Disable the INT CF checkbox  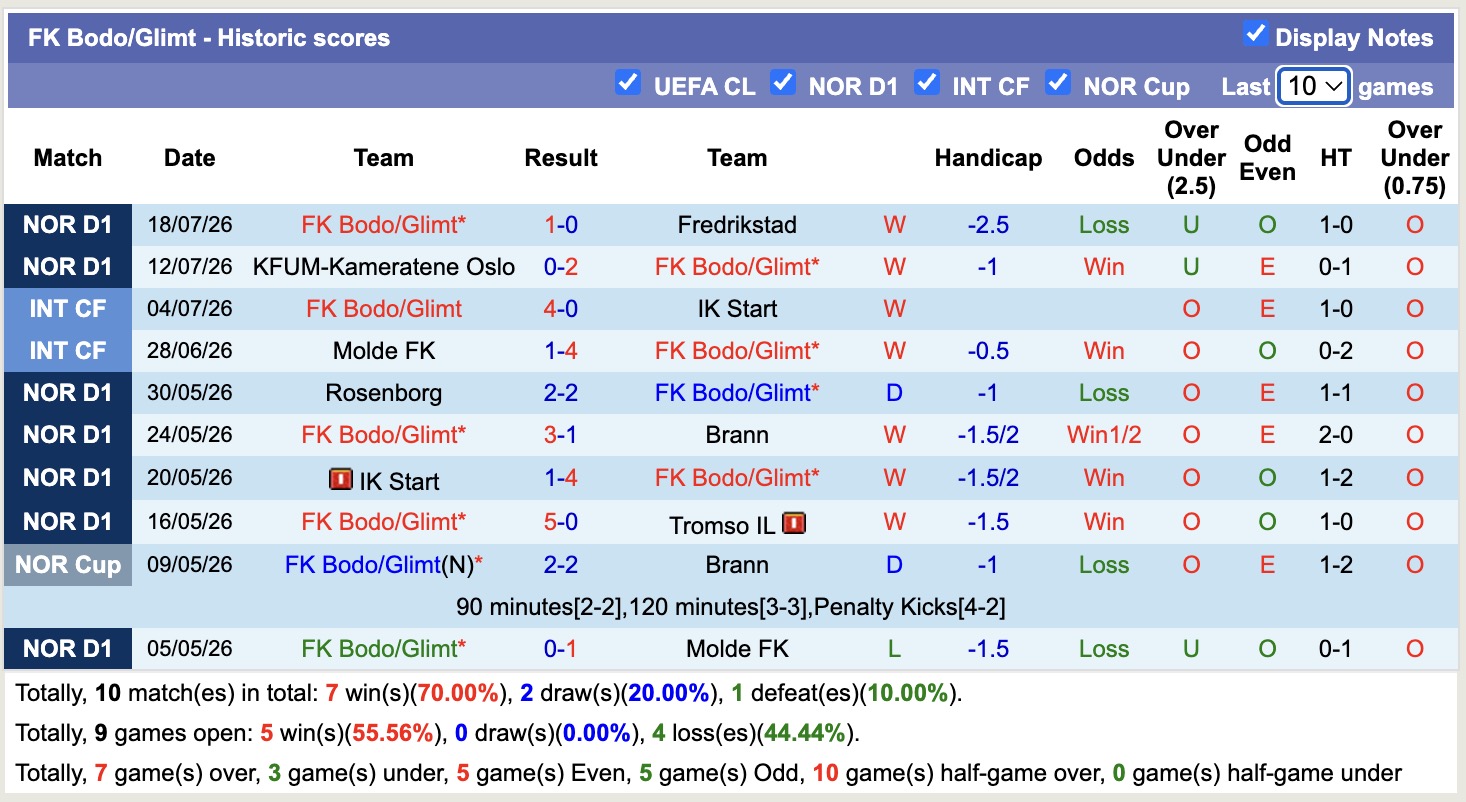coord(927,83)
